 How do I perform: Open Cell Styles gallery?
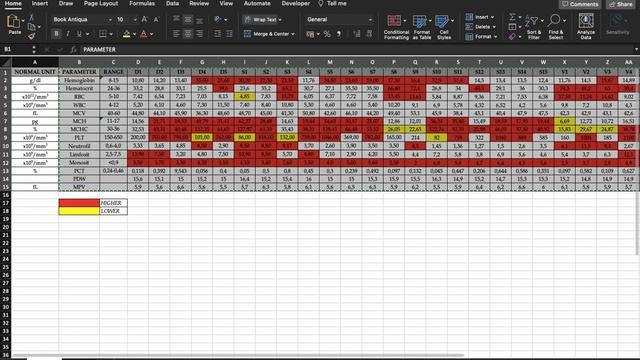click(x=444, y=27)
